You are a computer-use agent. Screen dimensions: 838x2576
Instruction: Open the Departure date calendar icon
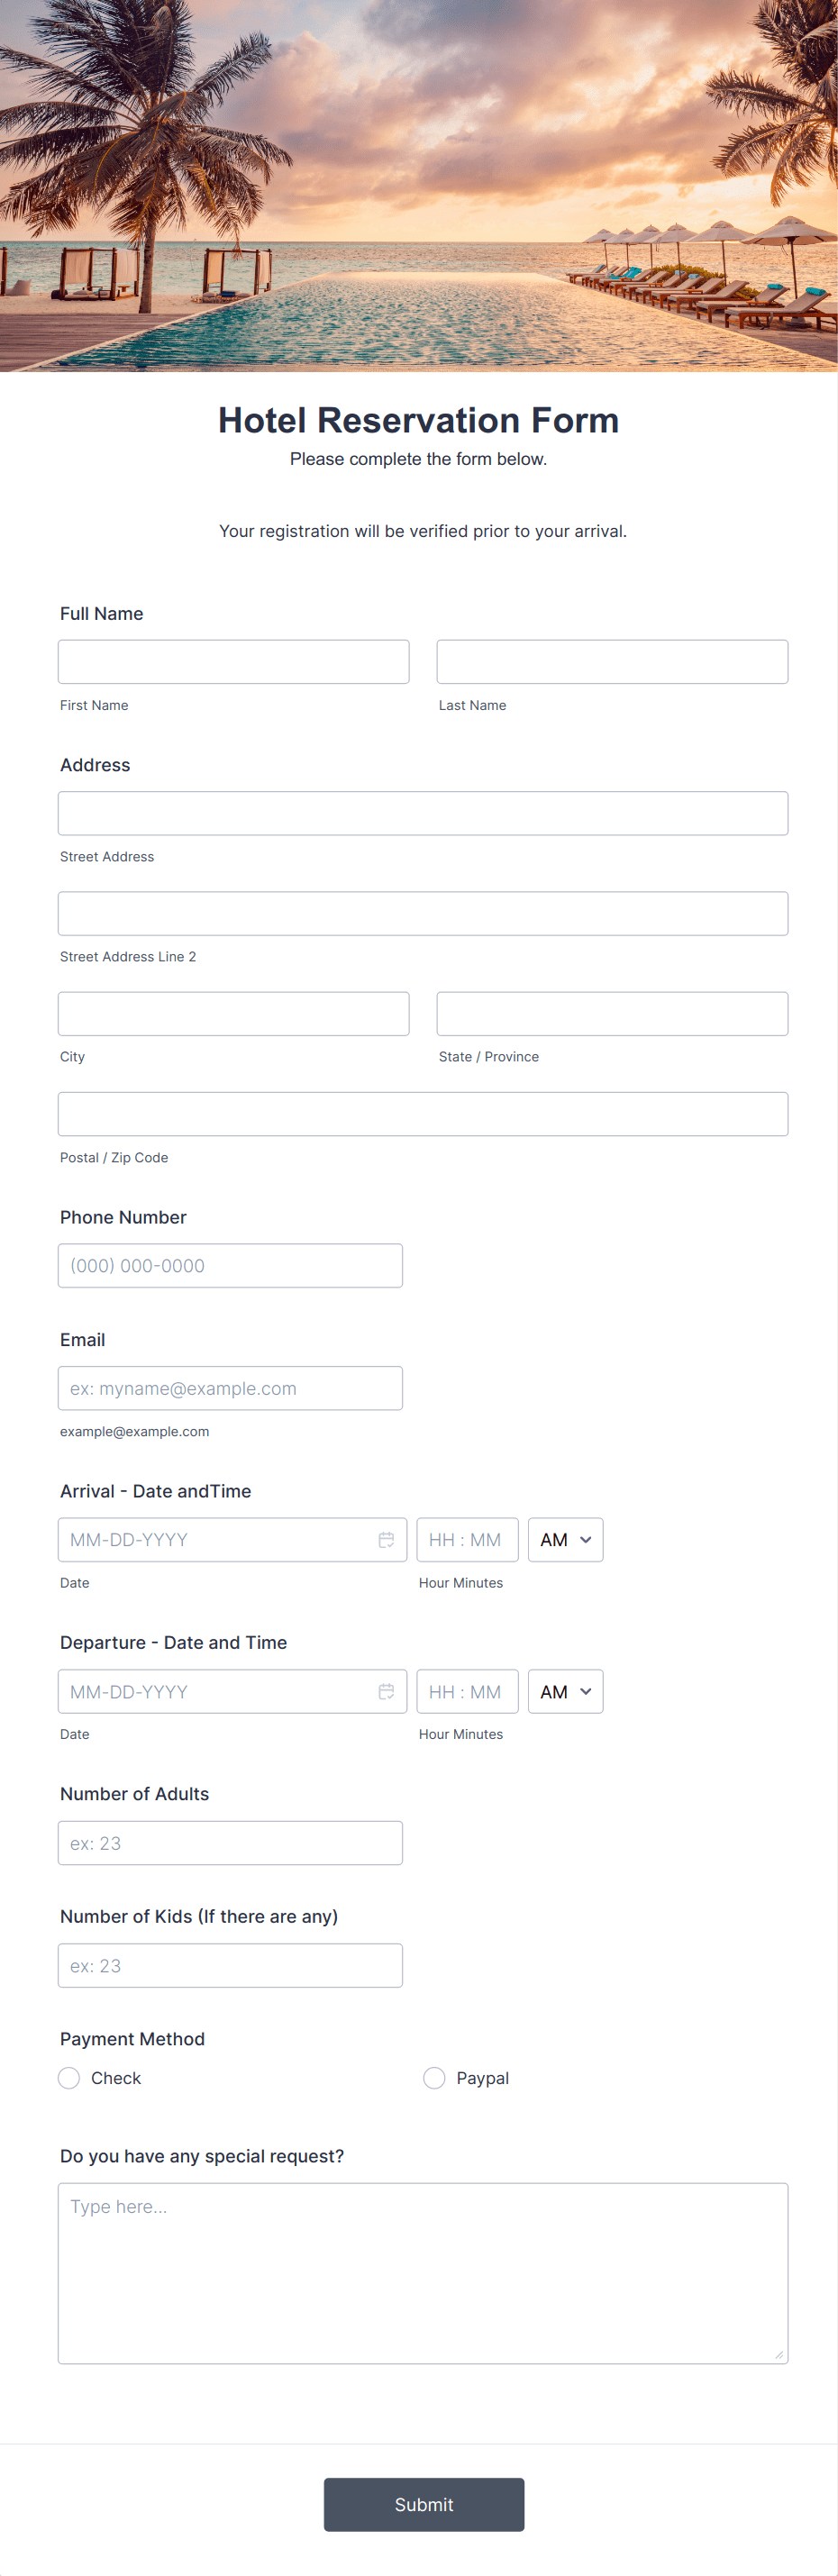point(386,1691)
